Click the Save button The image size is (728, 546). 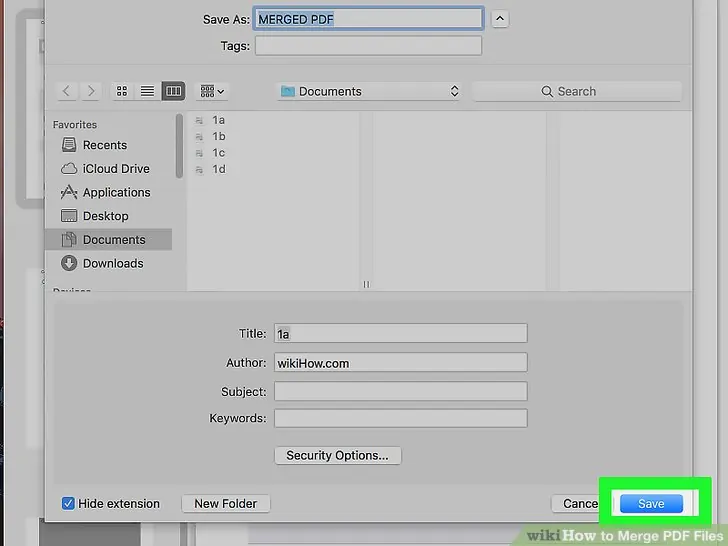coord(650,504)
